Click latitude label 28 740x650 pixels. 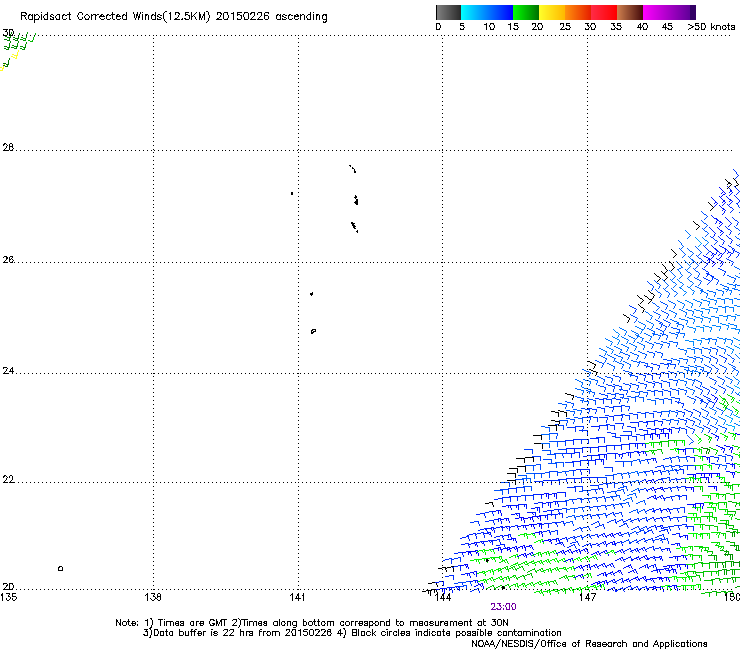click(8, 147)
